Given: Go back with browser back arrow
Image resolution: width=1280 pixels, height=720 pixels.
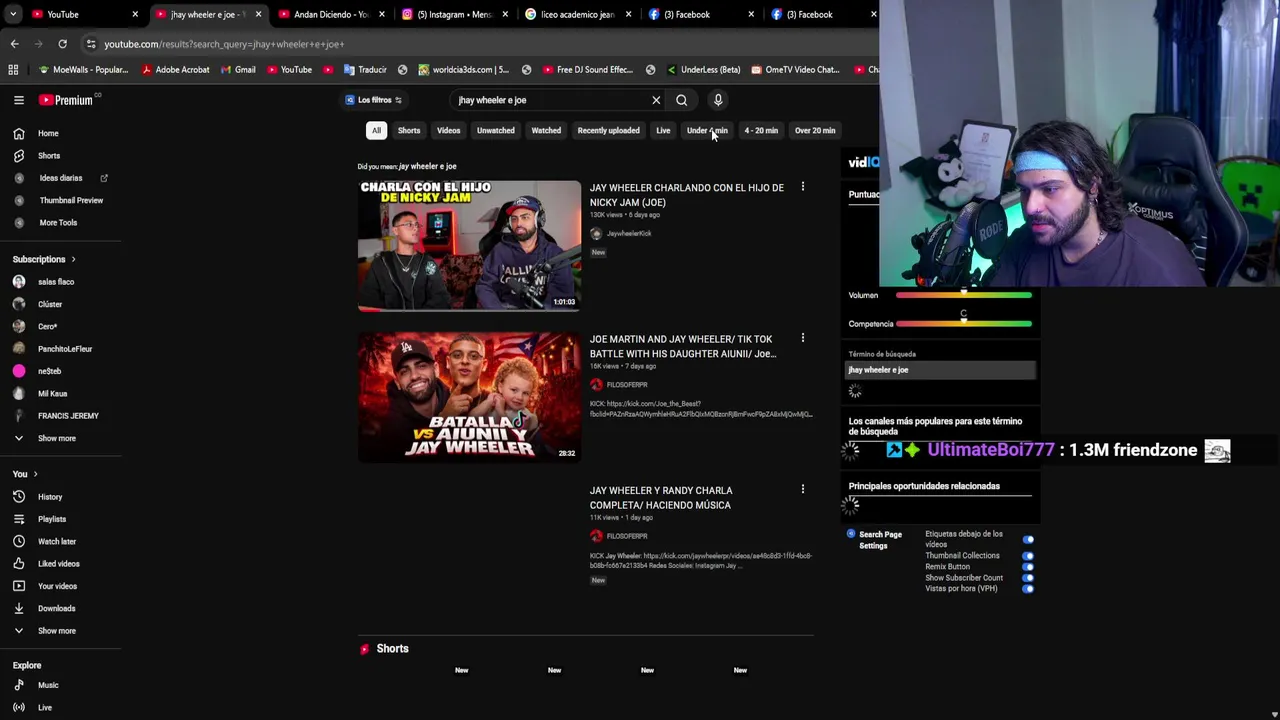Looking at the screenshot, I should (x=14, y=44).
